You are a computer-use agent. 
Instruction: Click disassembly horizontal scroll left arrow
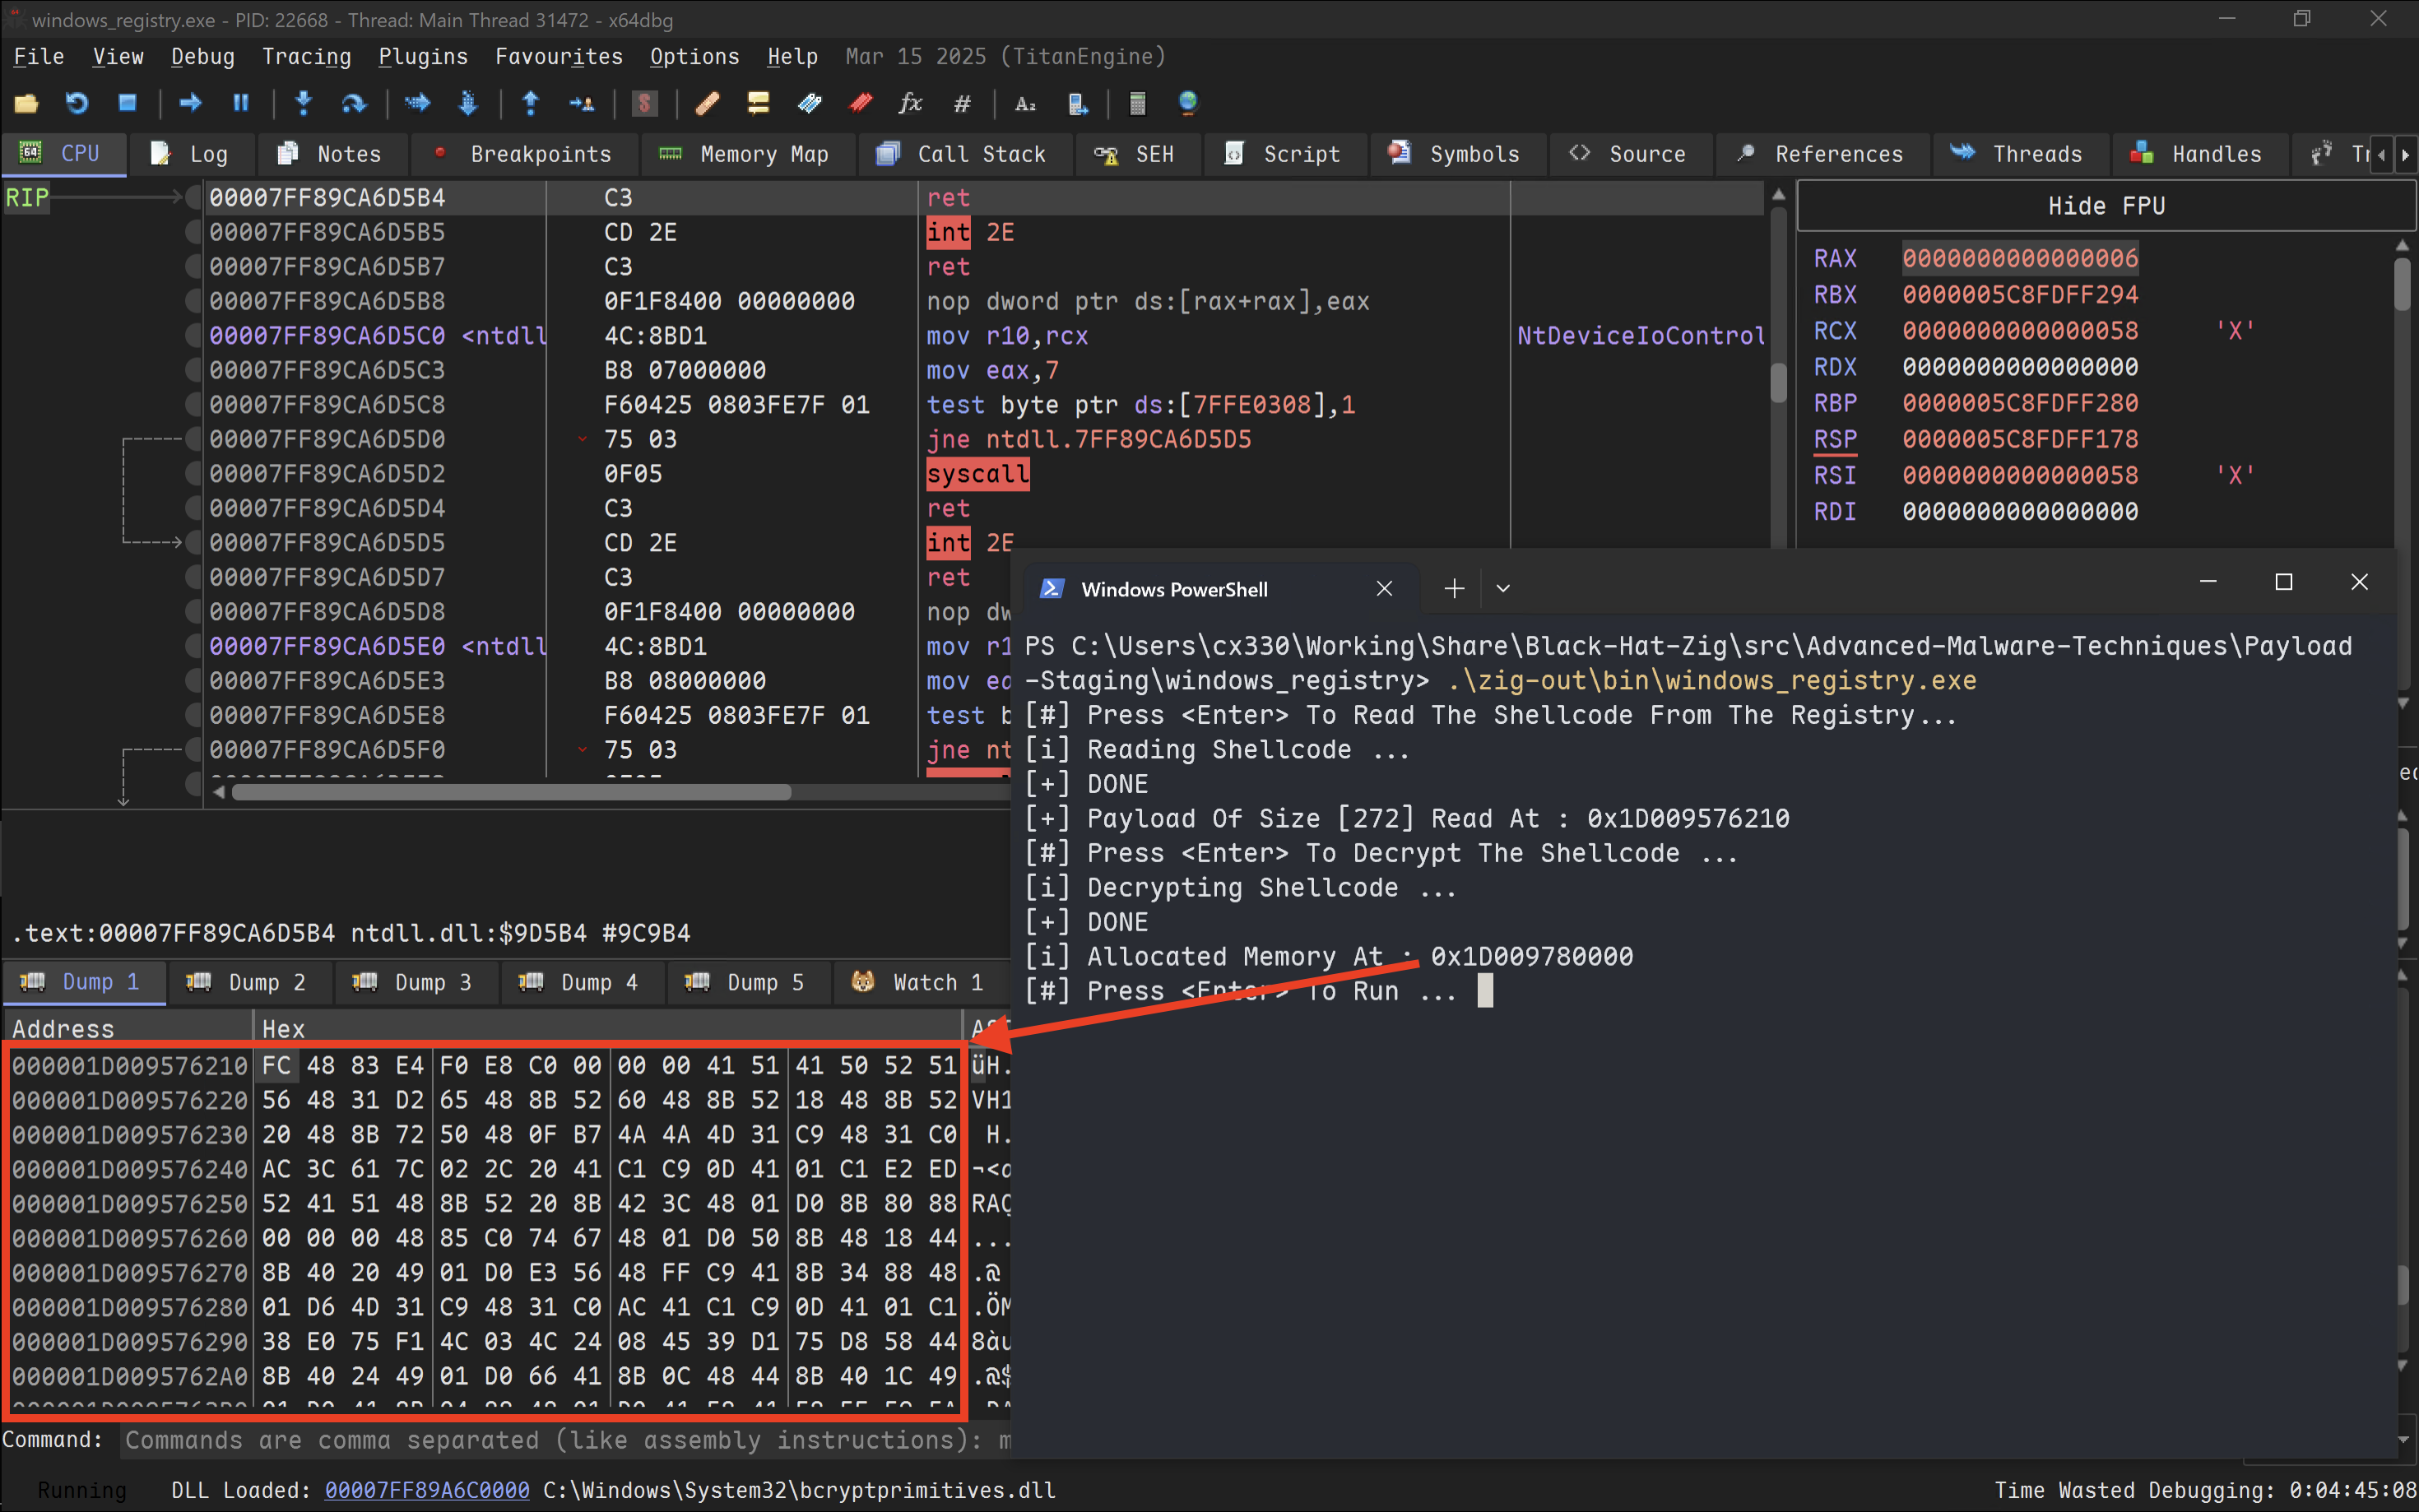point(220,792)
